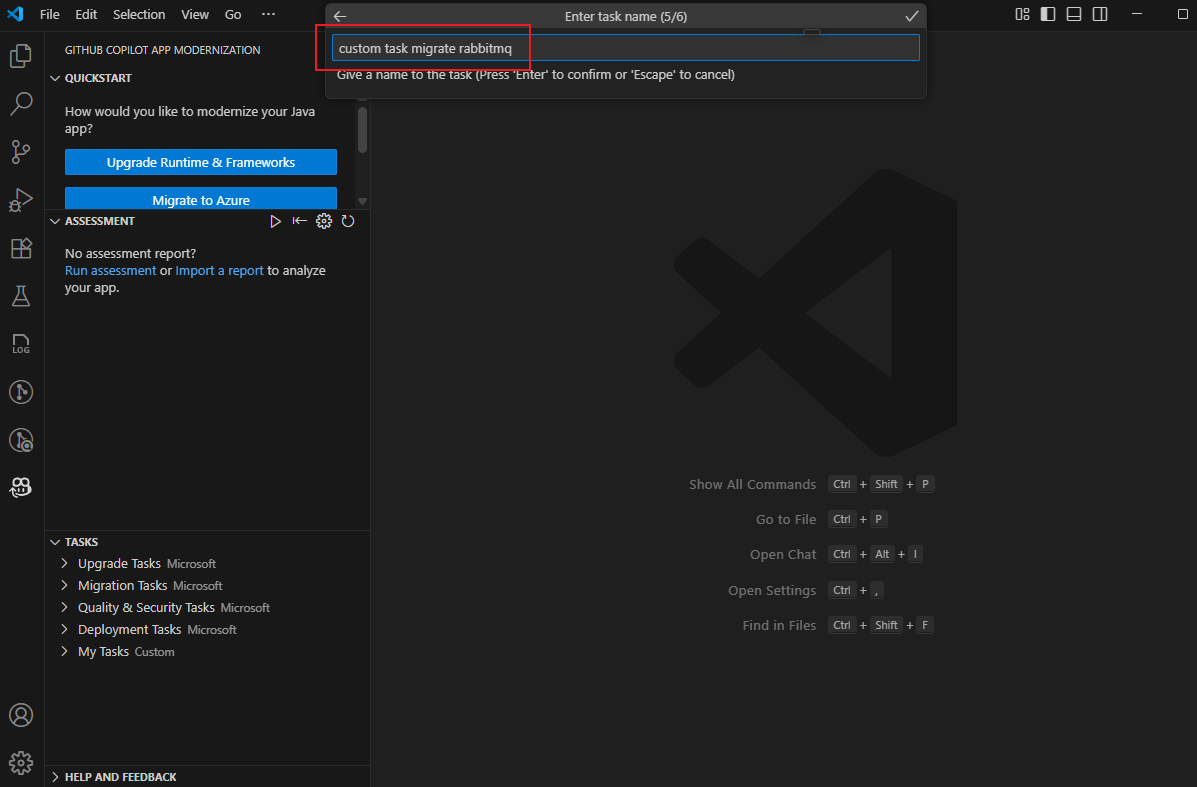Click the Run assessment link
1197x787 pixels.
[x=110, y=270]
